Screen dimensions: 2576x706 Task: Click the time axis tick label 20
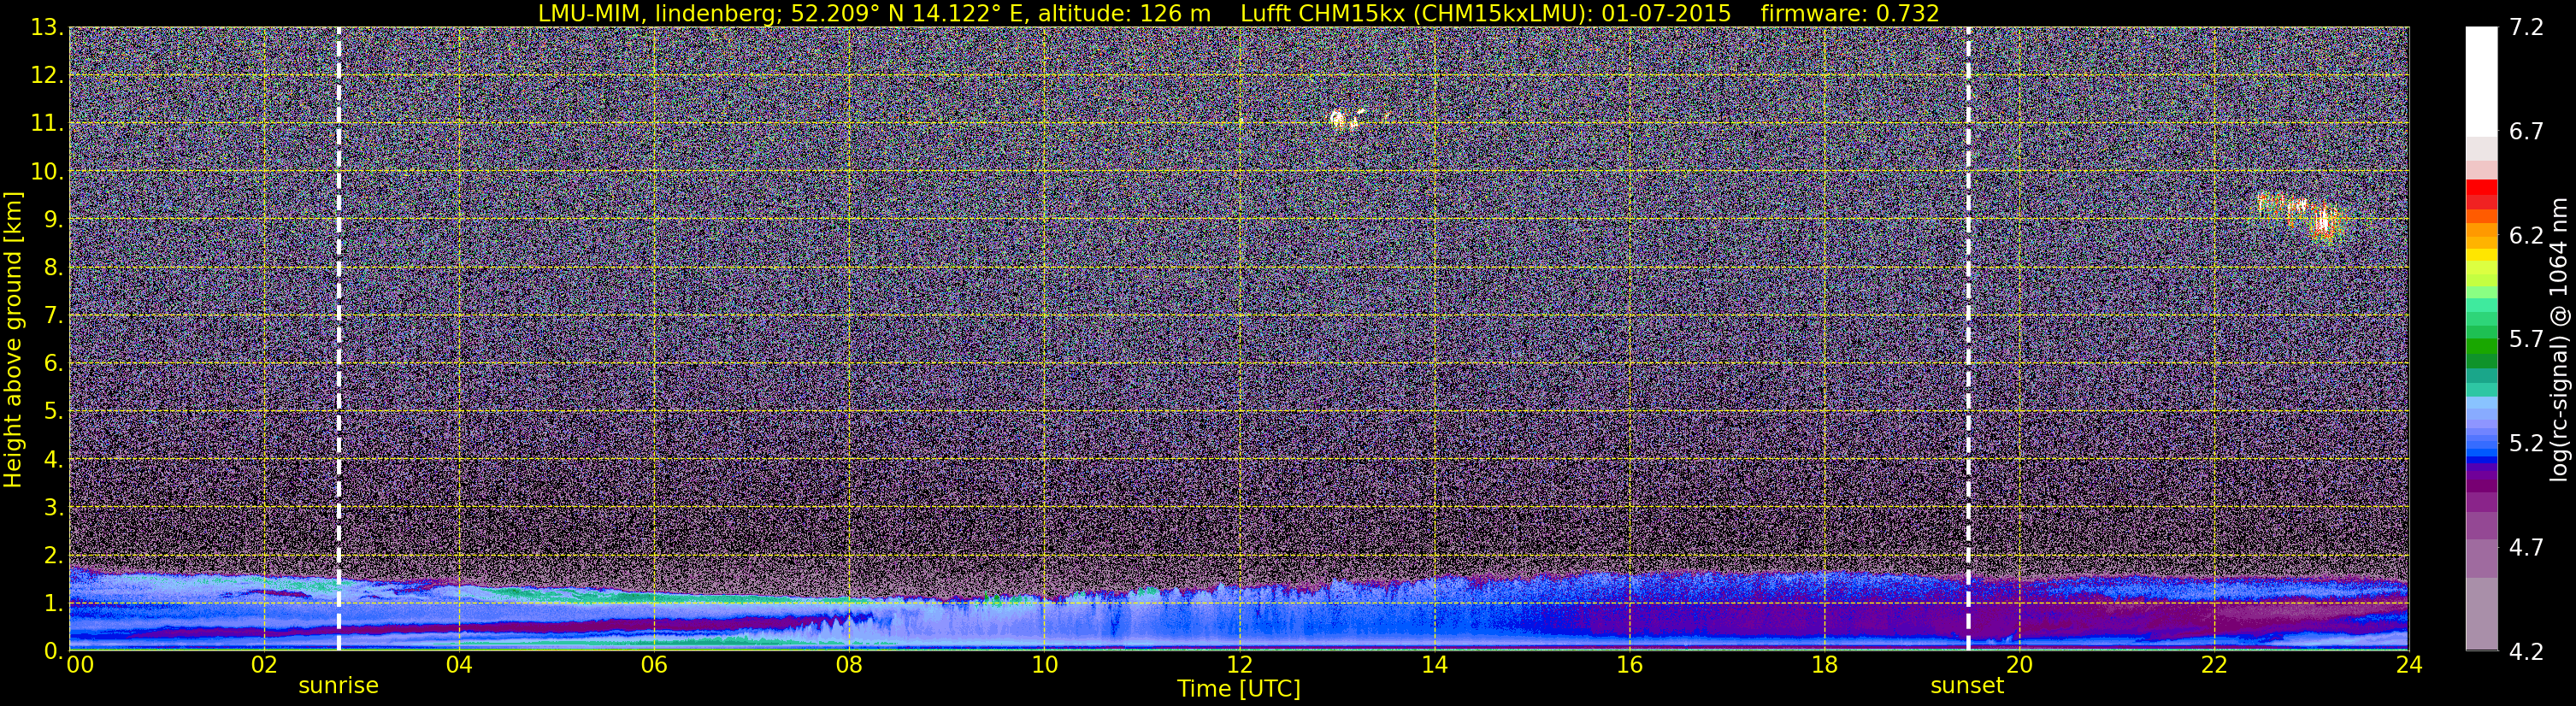(2019, 665)
